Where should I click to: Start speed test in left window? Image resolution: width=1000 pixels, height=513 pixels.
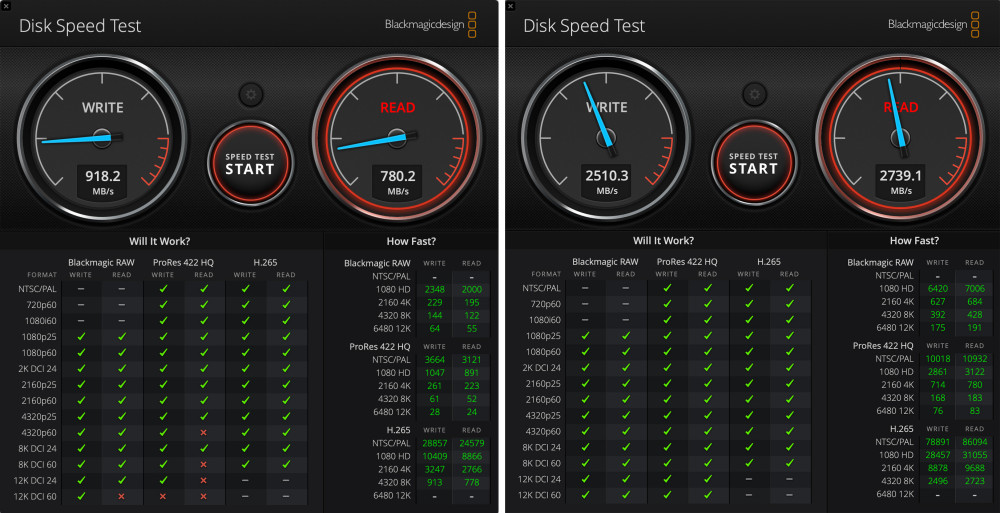coord(250,164)
